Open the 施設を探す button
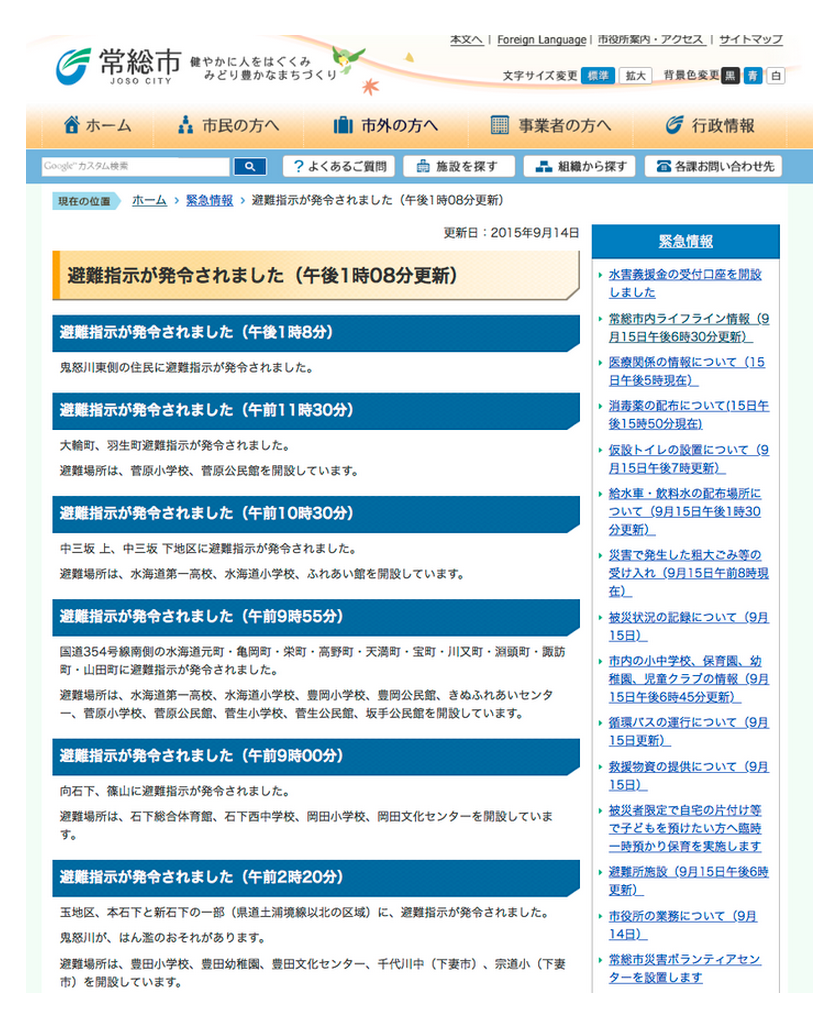Image resolution: width=834 pixels, height=1013 pixels. point(459,167)
